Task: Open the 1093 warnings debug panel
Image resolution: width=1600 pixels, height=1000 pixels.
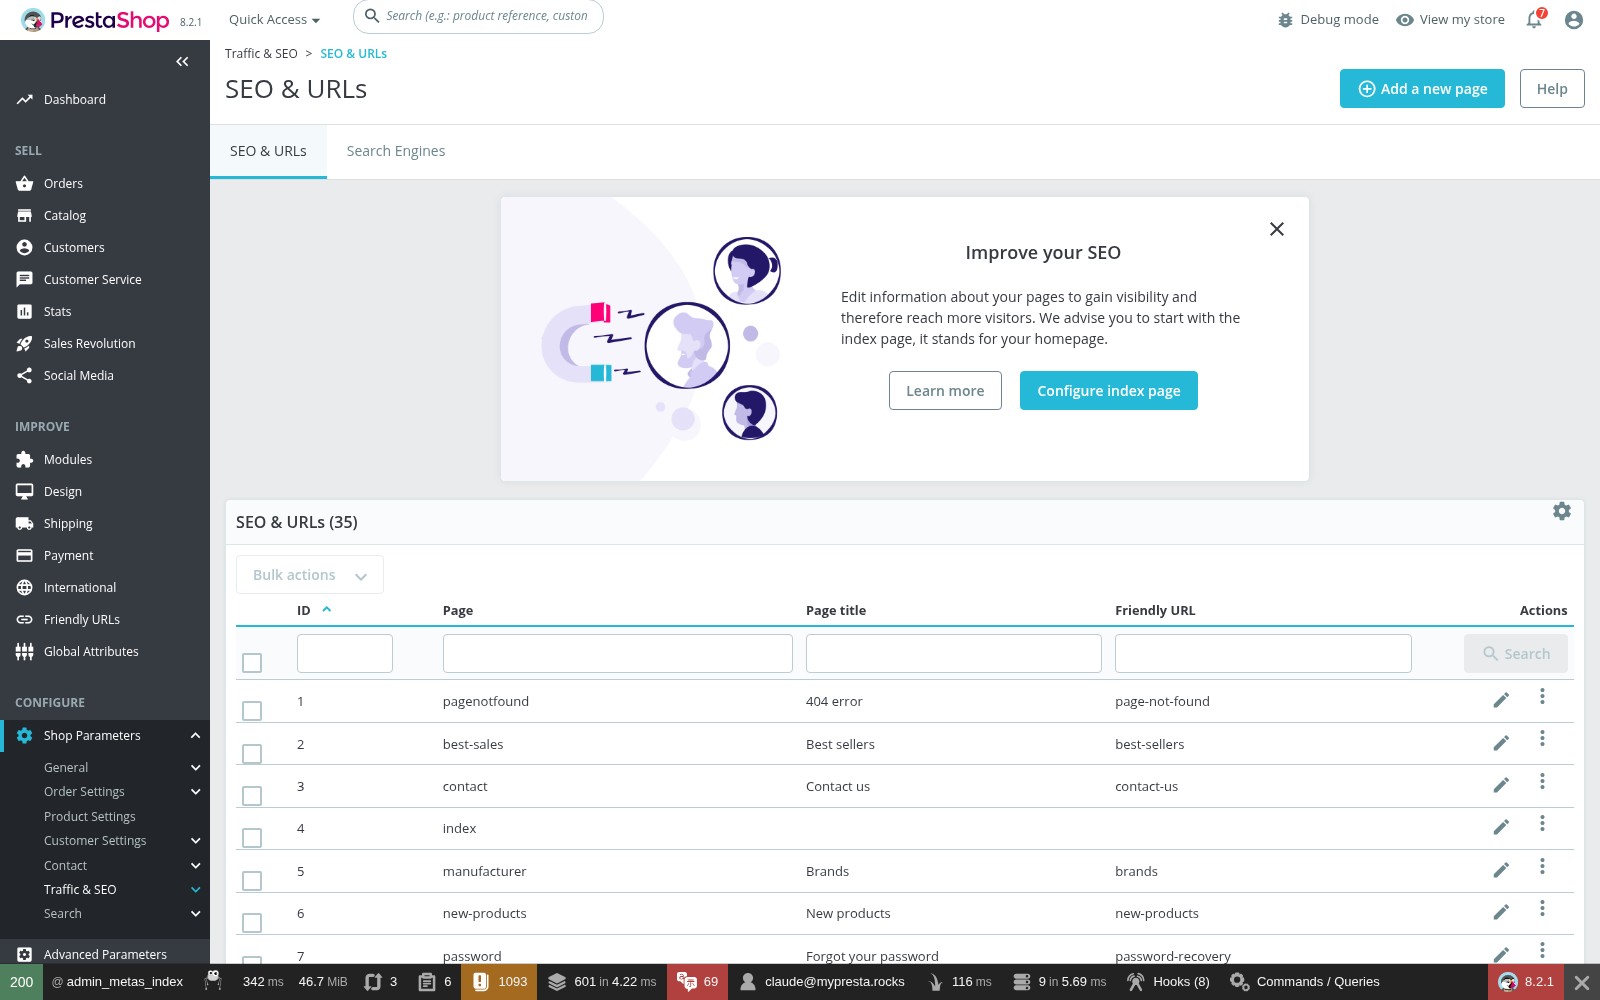Action: 499,982
